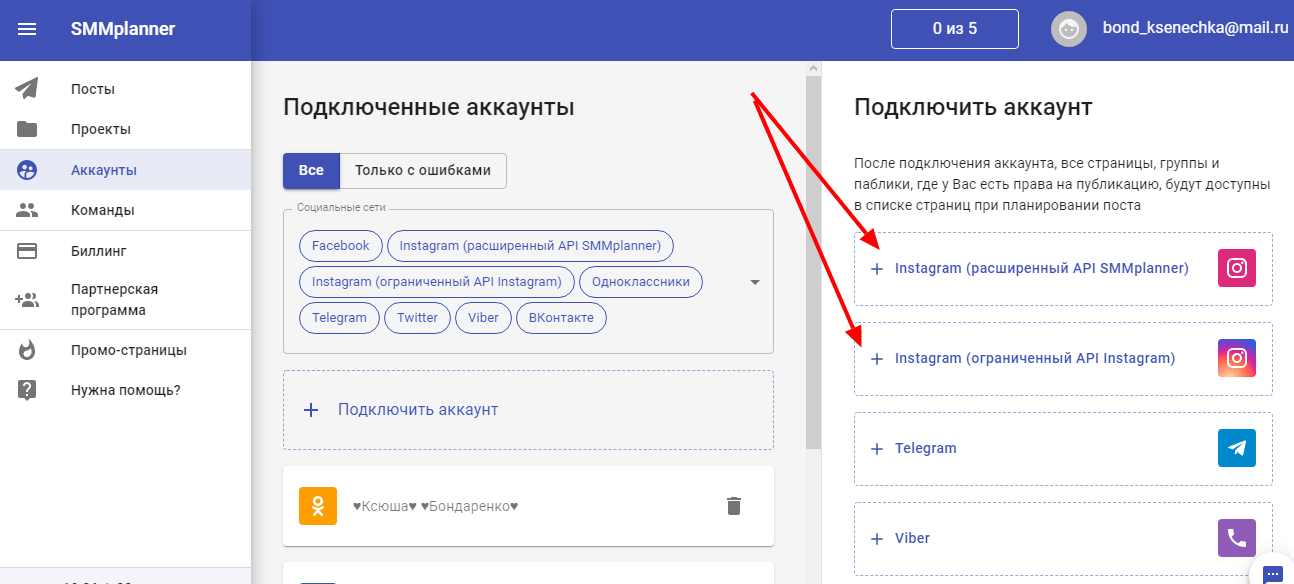Click the Accounts sidebar icon
This screenshot has height=584, width=1294.
(x=27, y=170)
